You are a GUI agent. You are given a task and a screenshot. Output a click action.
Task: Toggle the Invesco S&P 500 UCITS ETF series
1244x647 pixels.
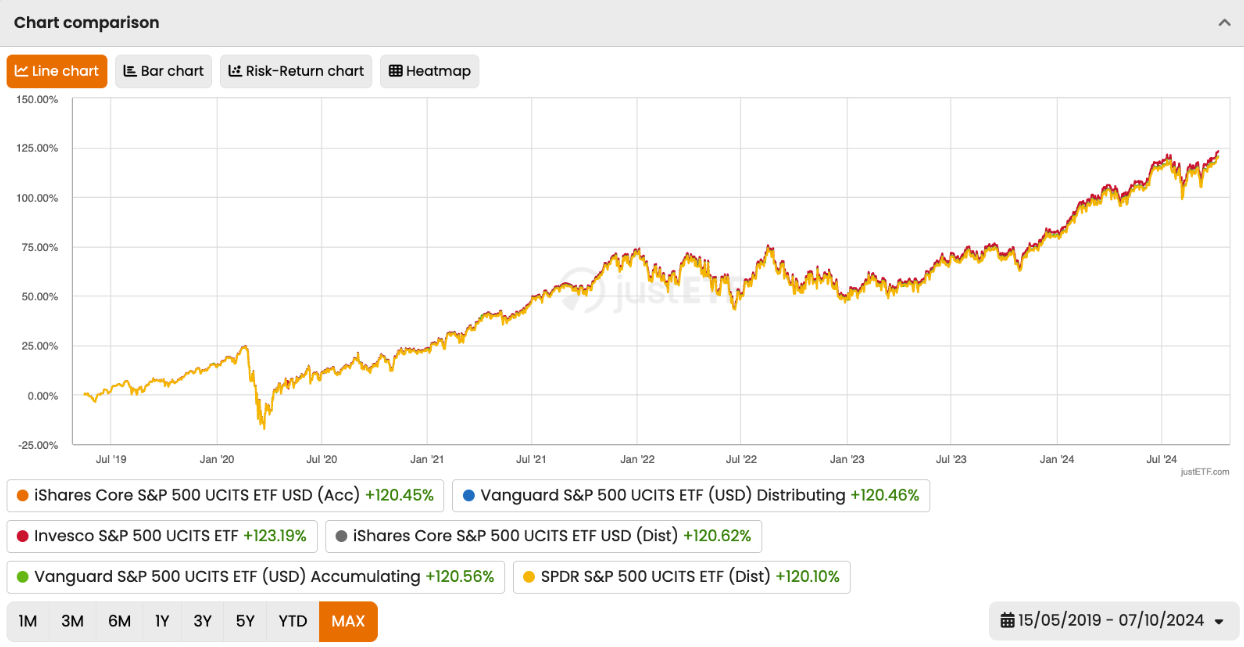pyautogui.click(x=160, y=536)
